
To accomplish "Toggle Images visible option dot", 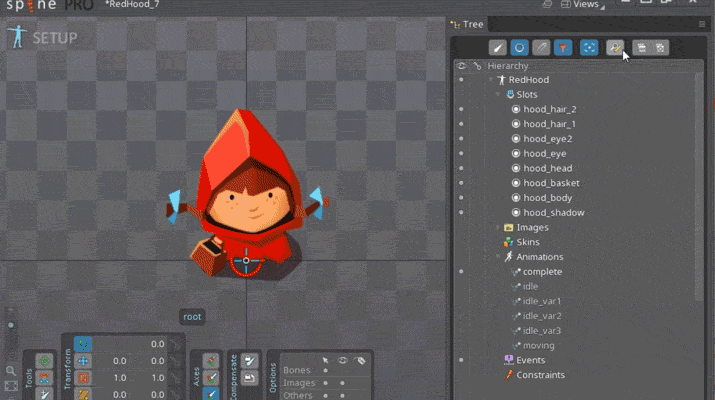I will tap(342, 383).
